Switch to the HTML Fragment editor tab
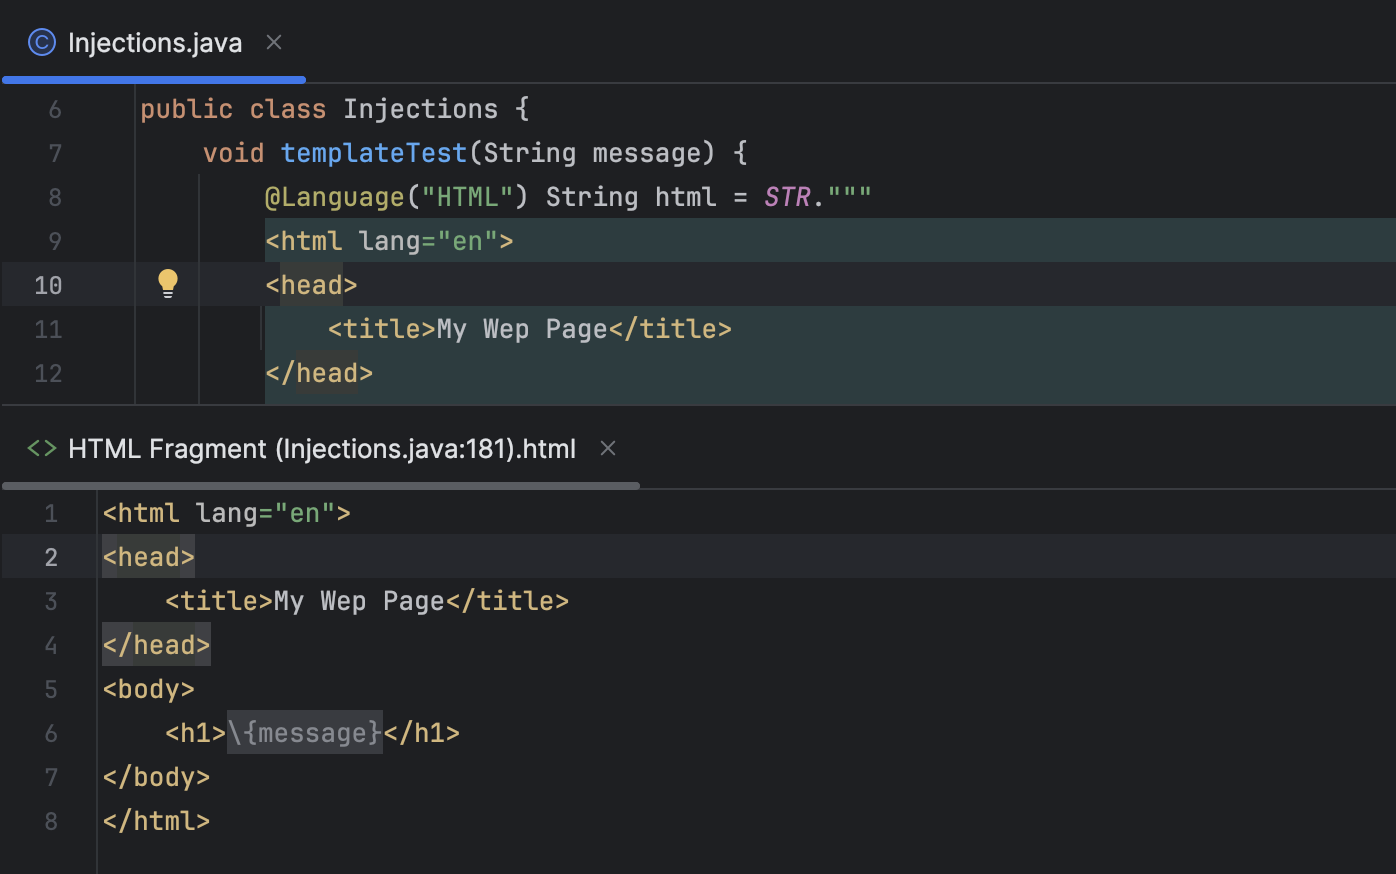Screen dimensions: 1396x874 320,448
